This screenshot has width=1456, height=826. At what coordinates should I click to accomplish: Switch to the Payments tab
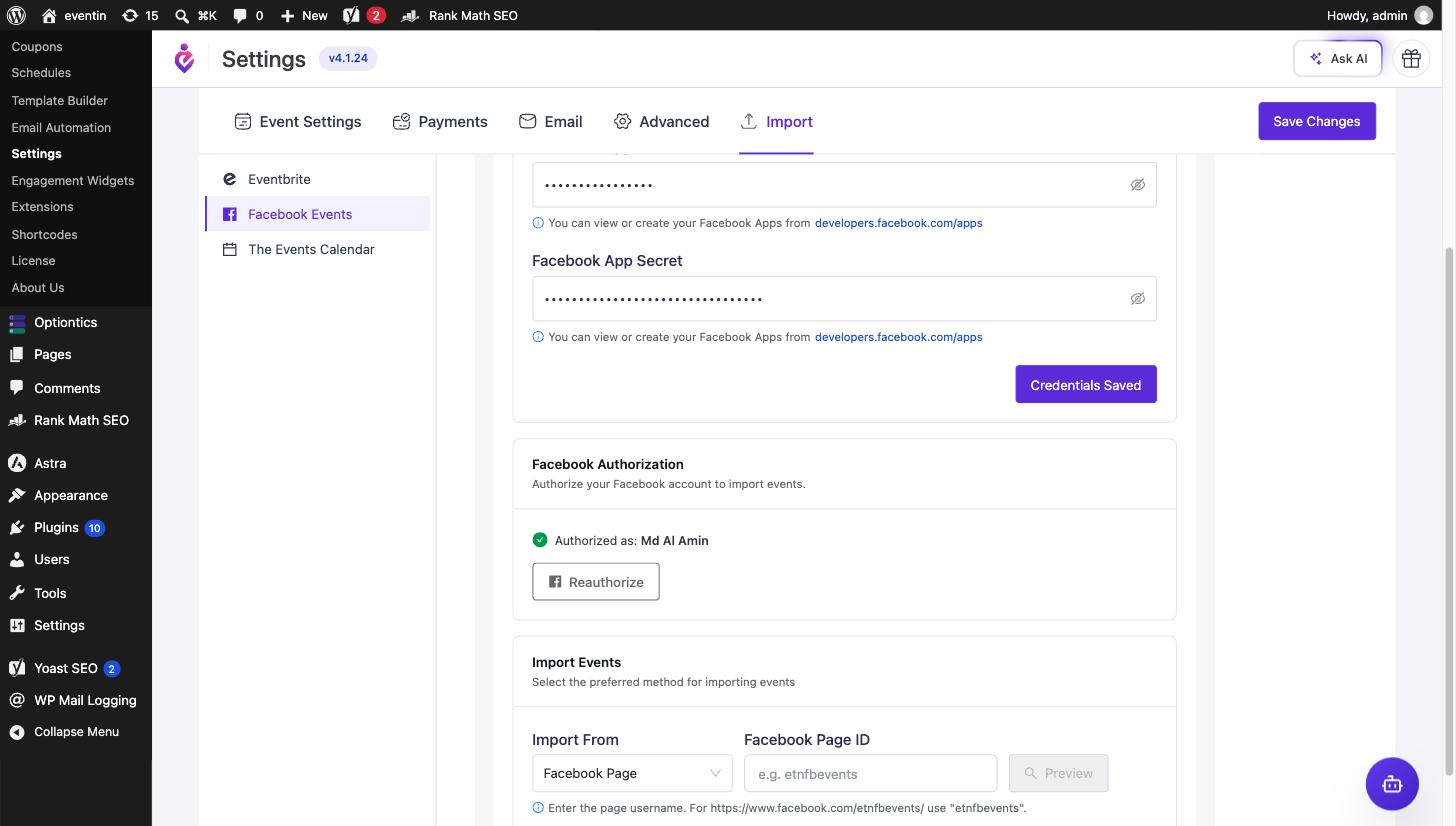tap(440, 121)
